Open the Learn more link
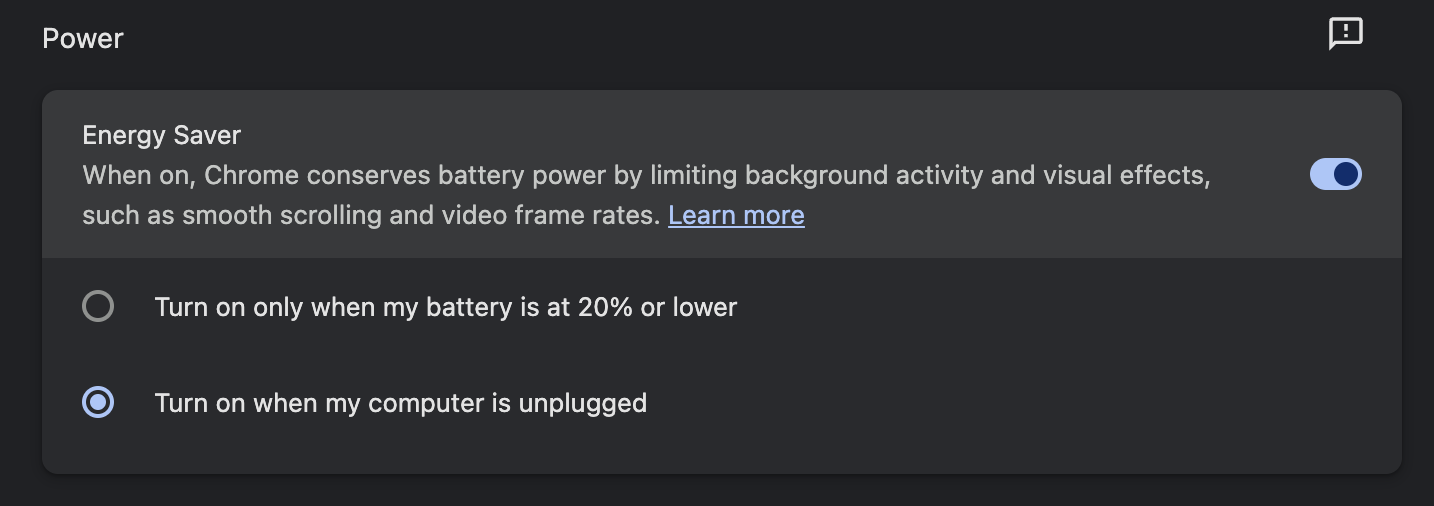Viewport: 1434px width, 506px height. click(736, 215)
